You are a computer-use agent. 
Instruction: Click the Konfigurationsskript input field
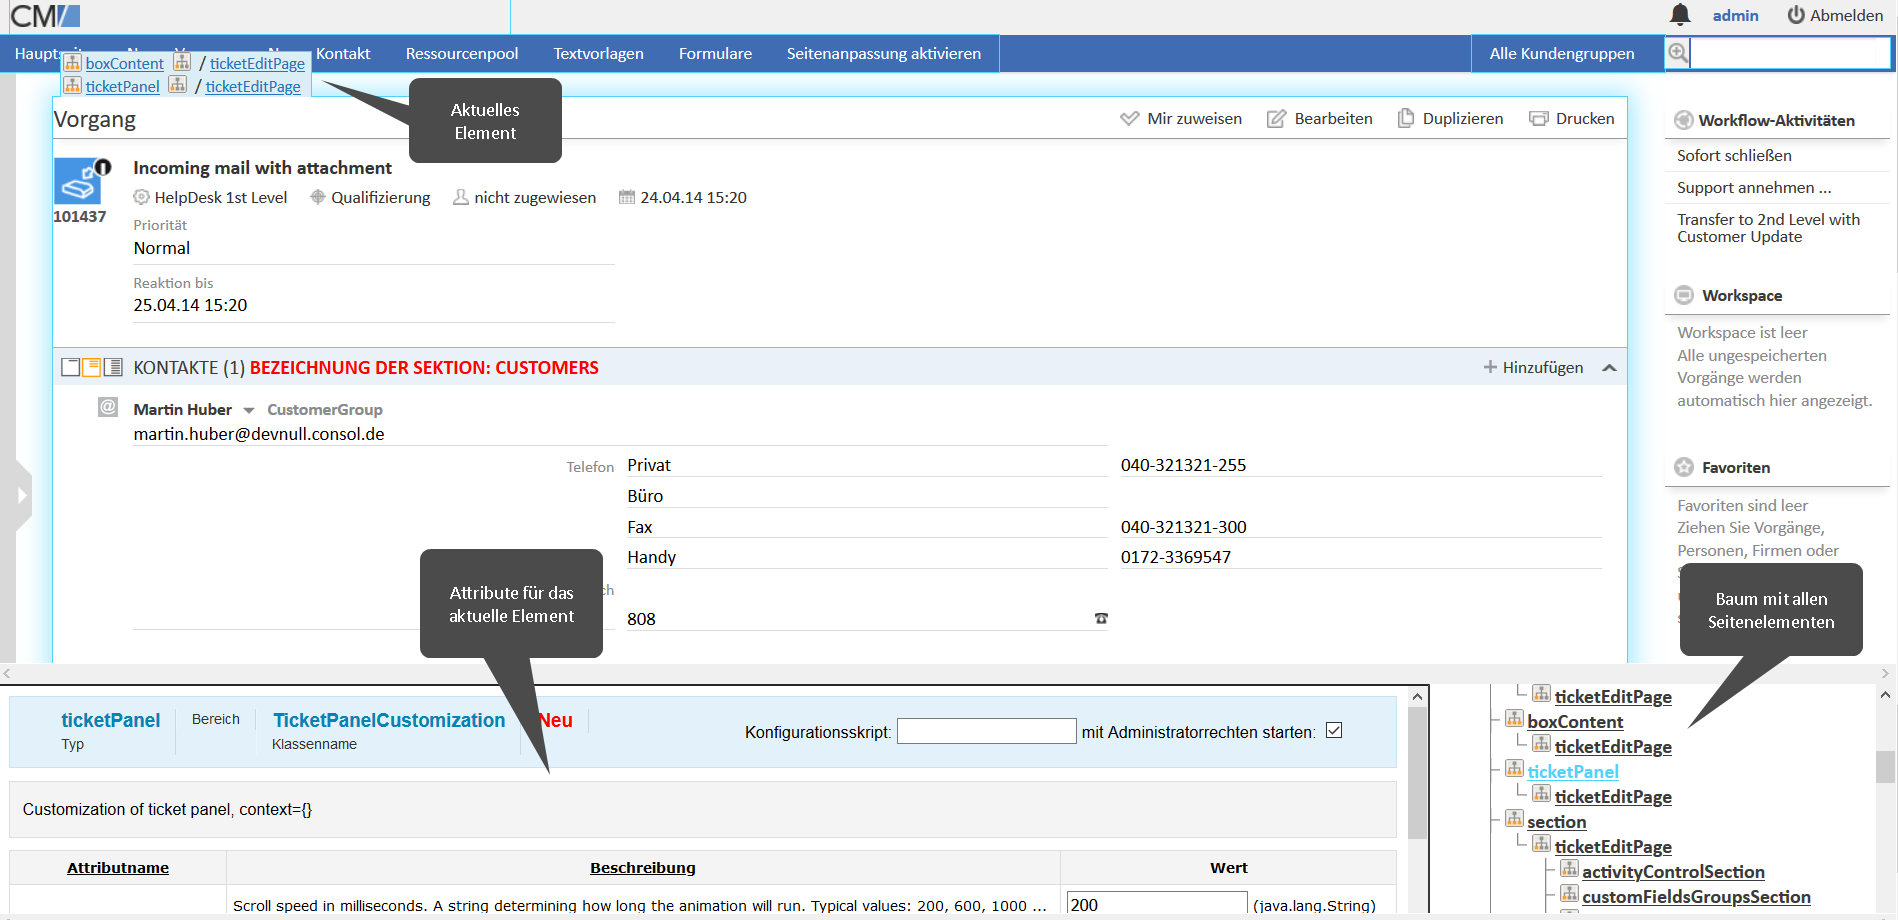985,732
